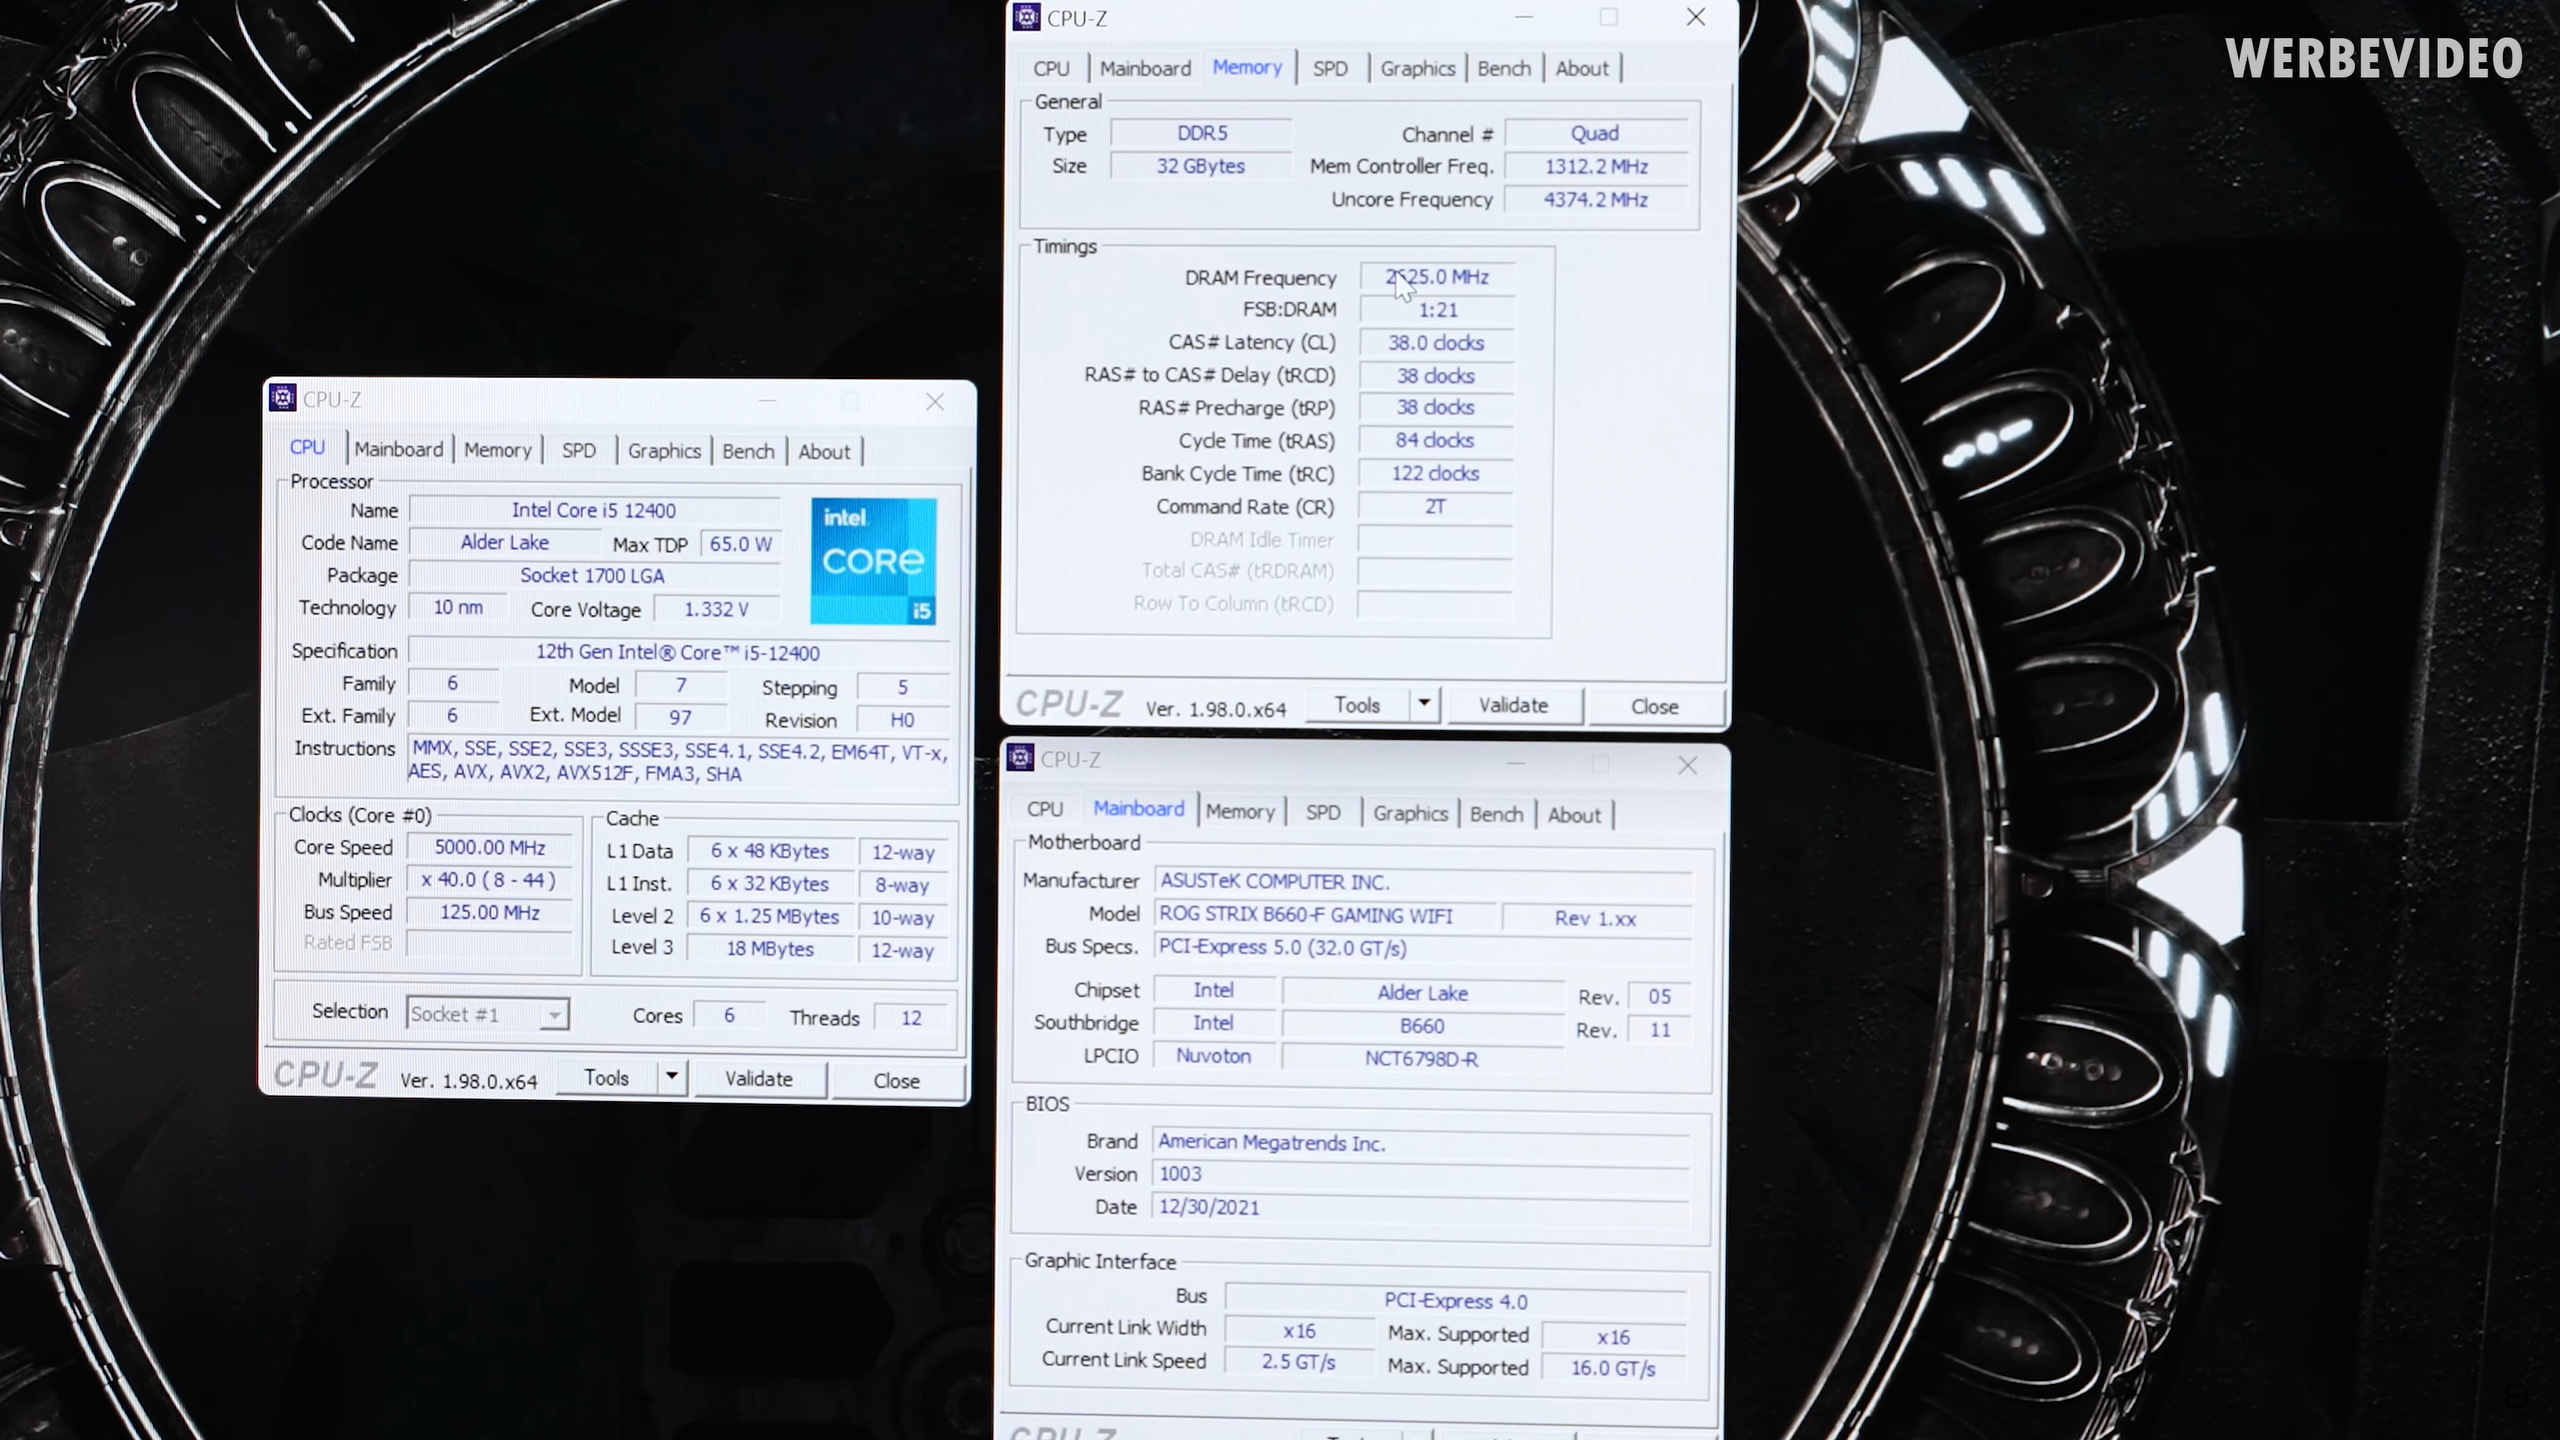
Task: Close the CPU tab CPU-Z window with X
Action: [x=935, y=402]
